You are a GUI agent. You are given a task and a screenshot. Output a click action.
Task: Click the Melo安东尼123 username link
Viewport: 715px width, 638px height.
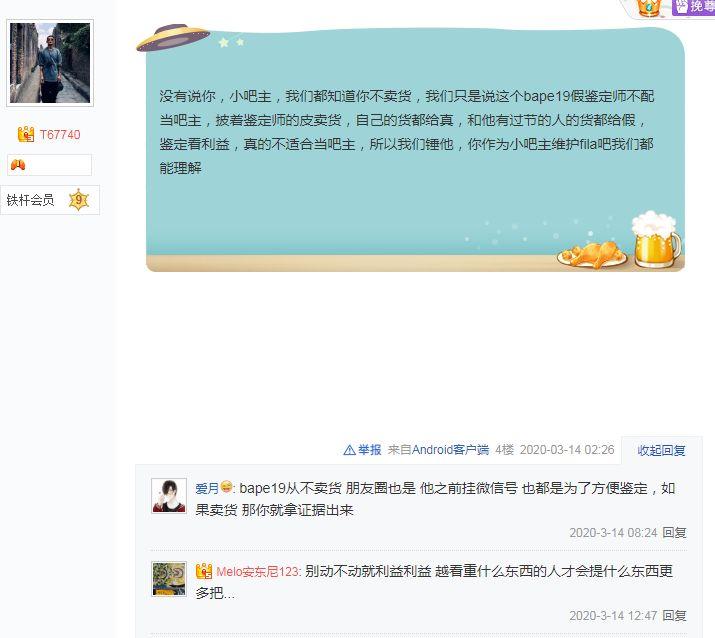pos(258,571)
